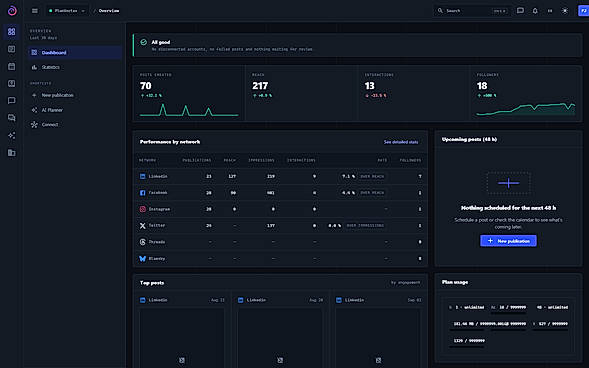Open the media frame icon below calendar
The image size is (589, 368).
(12, 83)
